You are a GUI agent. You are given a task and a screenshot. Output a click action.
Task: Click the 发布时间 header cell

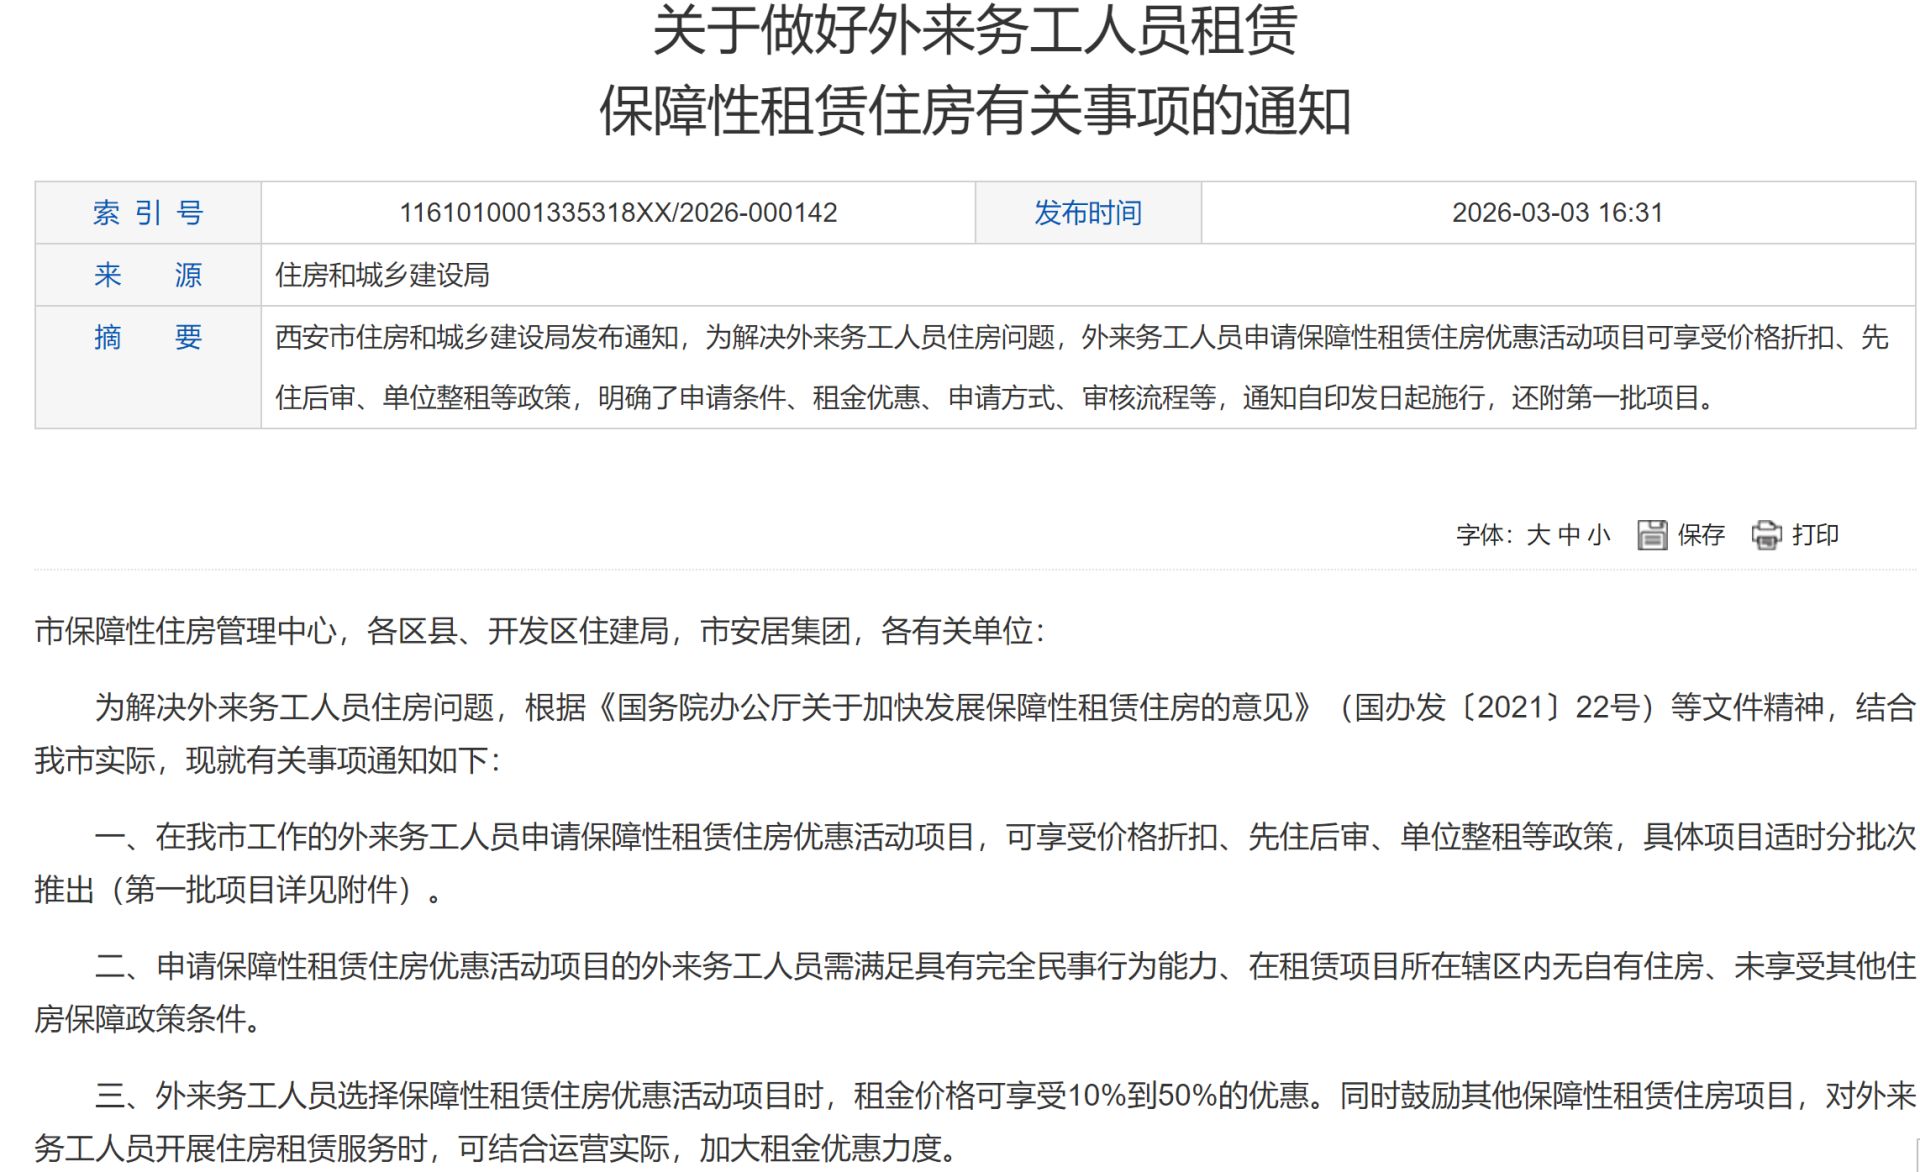click(1087, 213)
